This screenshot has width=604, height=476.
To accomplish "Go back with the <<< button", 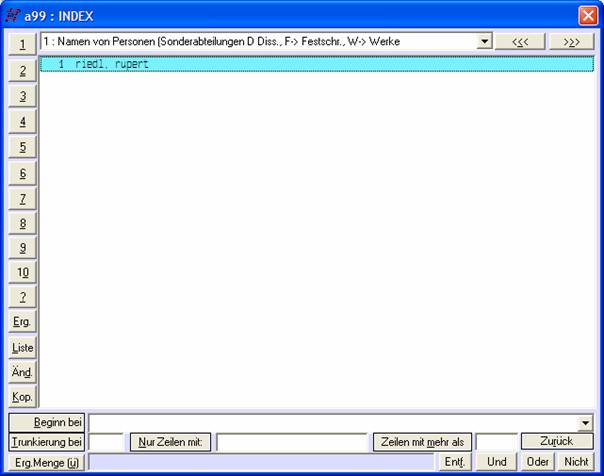I will tap(520, 42).
